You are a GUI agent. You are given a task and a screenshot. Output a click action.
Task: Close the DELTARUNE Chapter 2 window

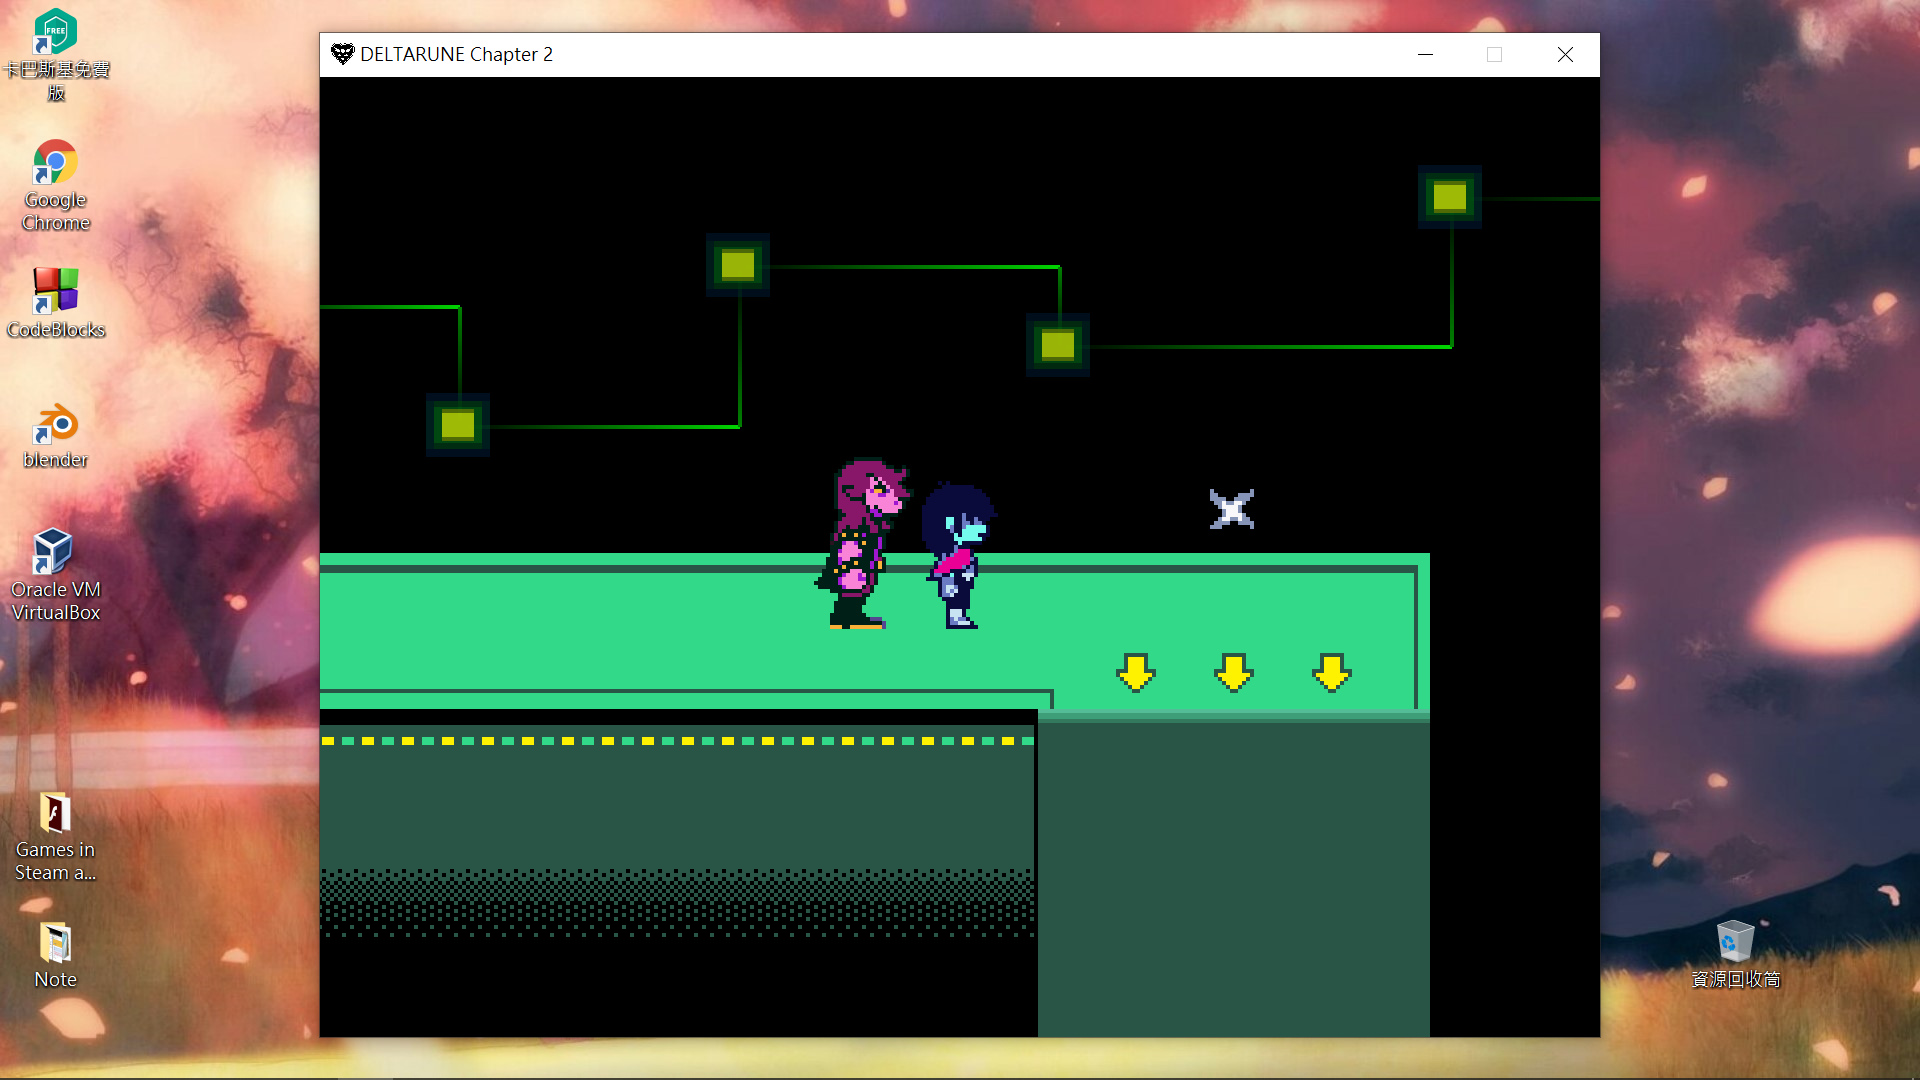(1565, 55)
